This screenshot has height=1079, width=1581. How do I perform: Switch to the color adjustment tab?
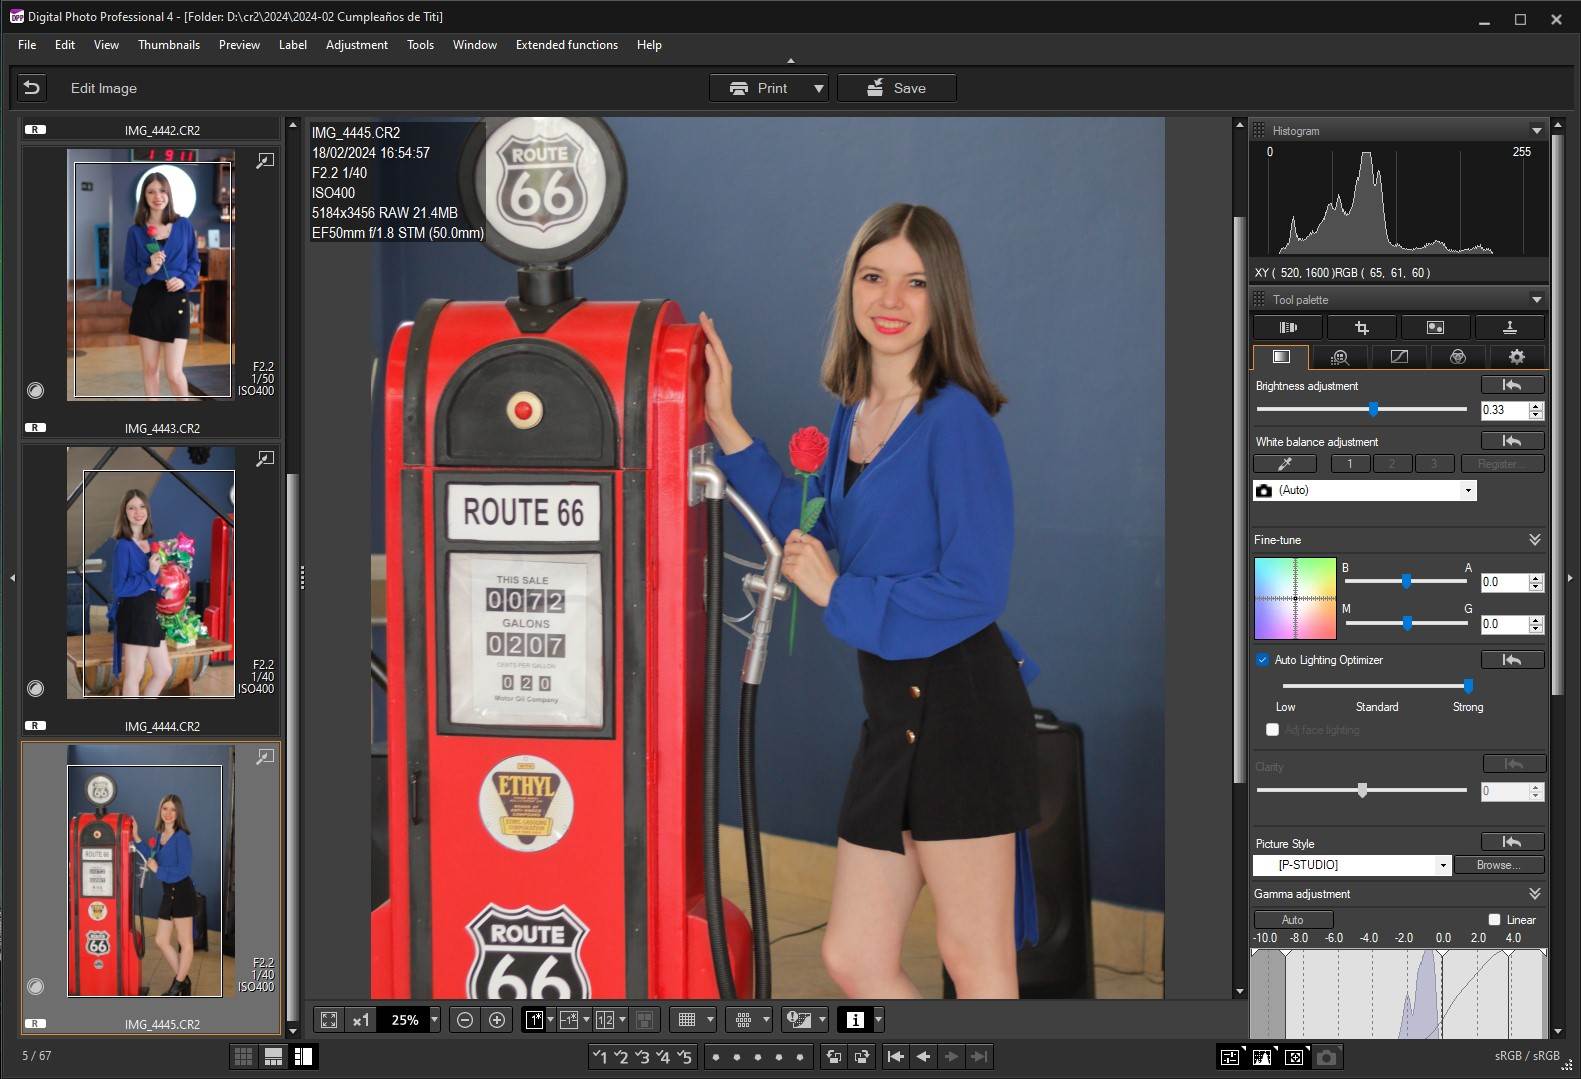point(1458,357)
